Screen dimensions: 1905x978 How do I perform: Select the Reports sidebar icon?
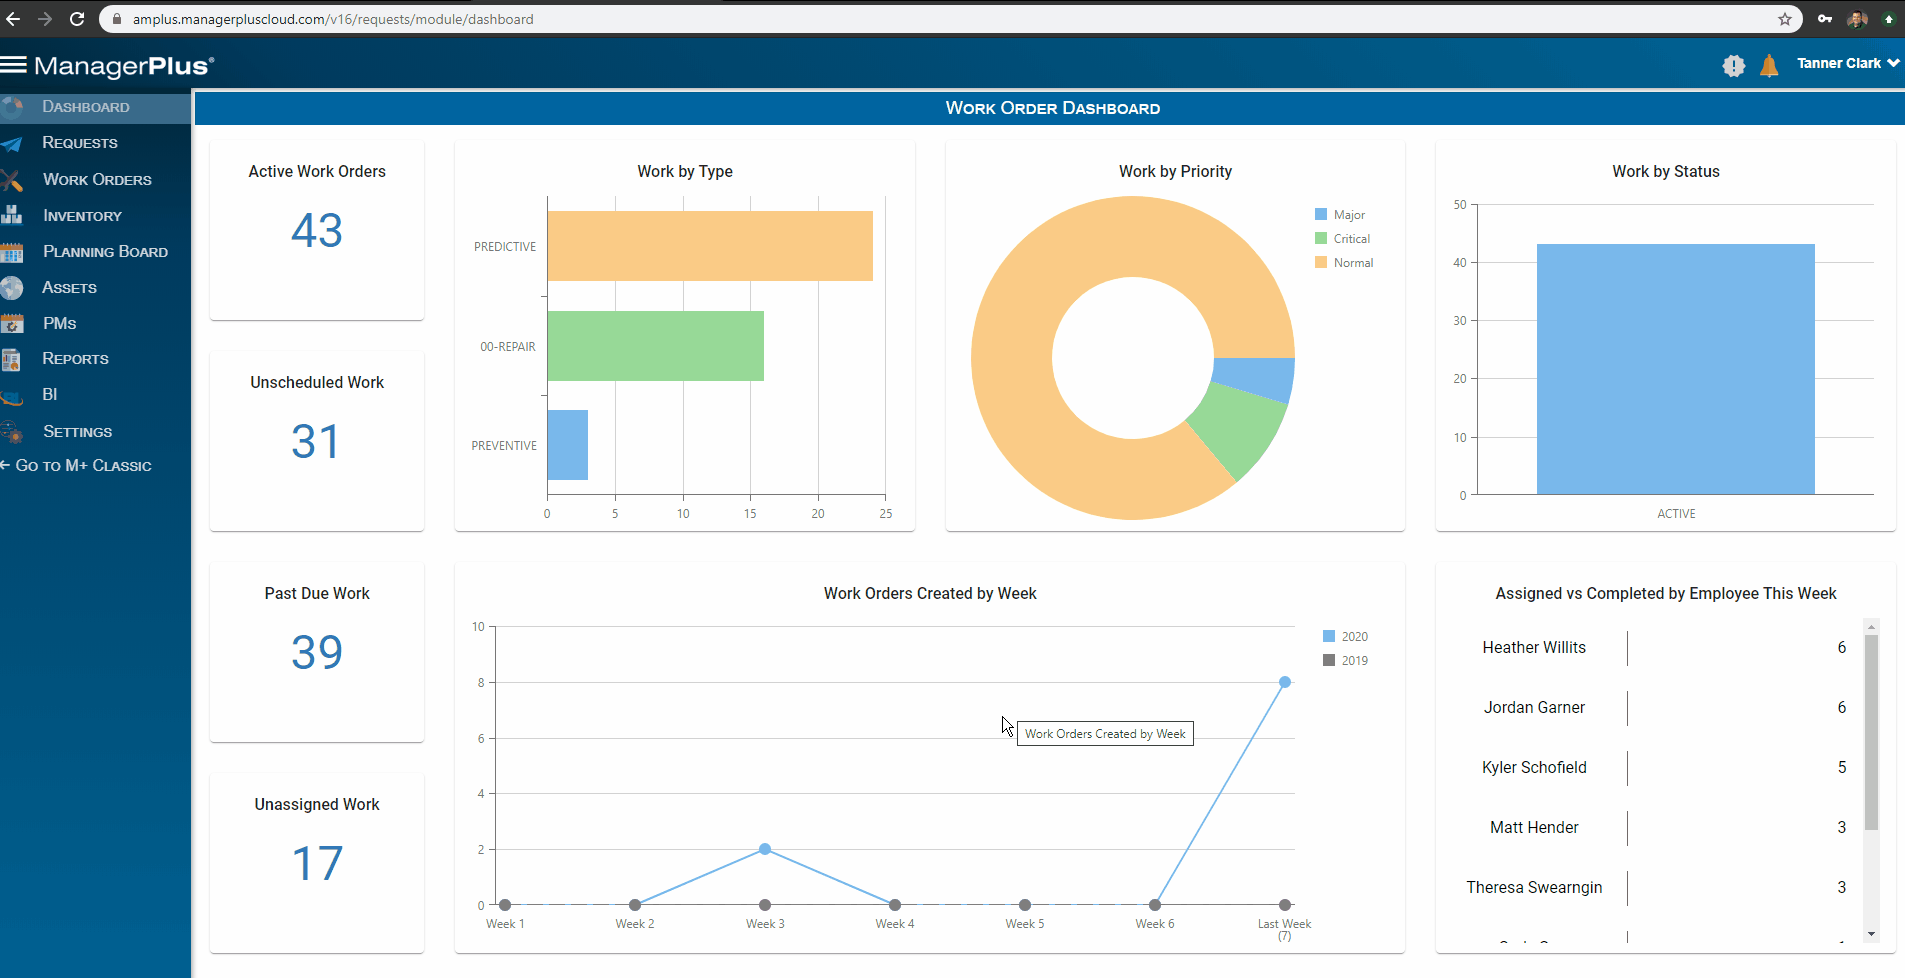(x=12, y=358)
